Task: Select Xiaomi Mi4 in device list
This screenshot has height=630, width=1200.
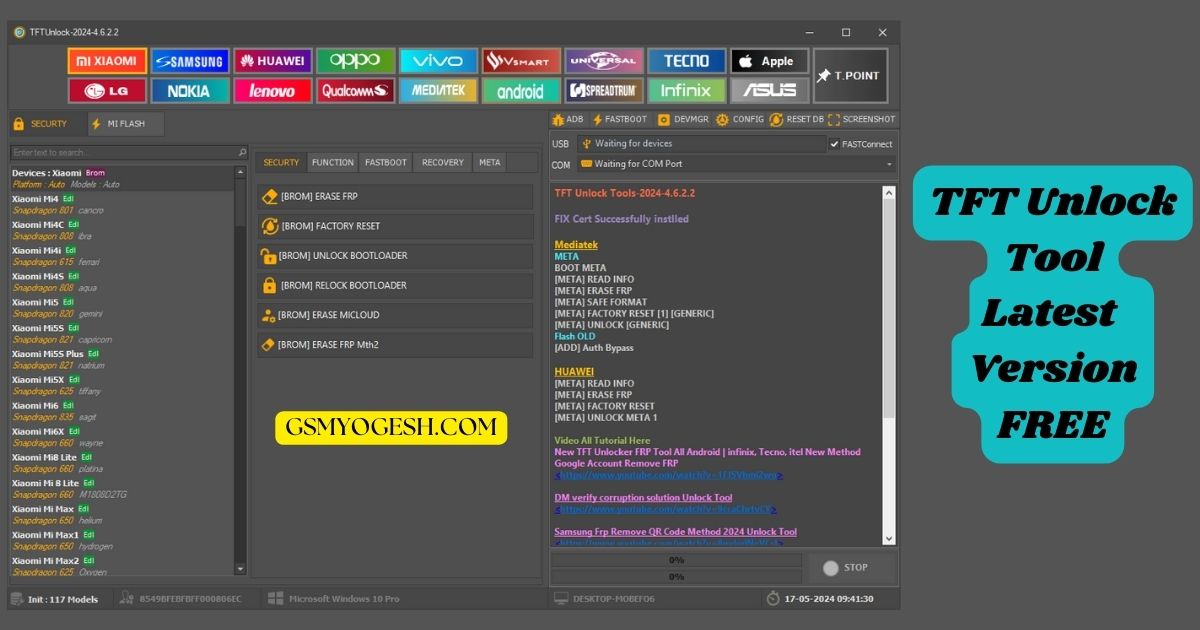Action: pyautogui.click(x=121, y=204)
